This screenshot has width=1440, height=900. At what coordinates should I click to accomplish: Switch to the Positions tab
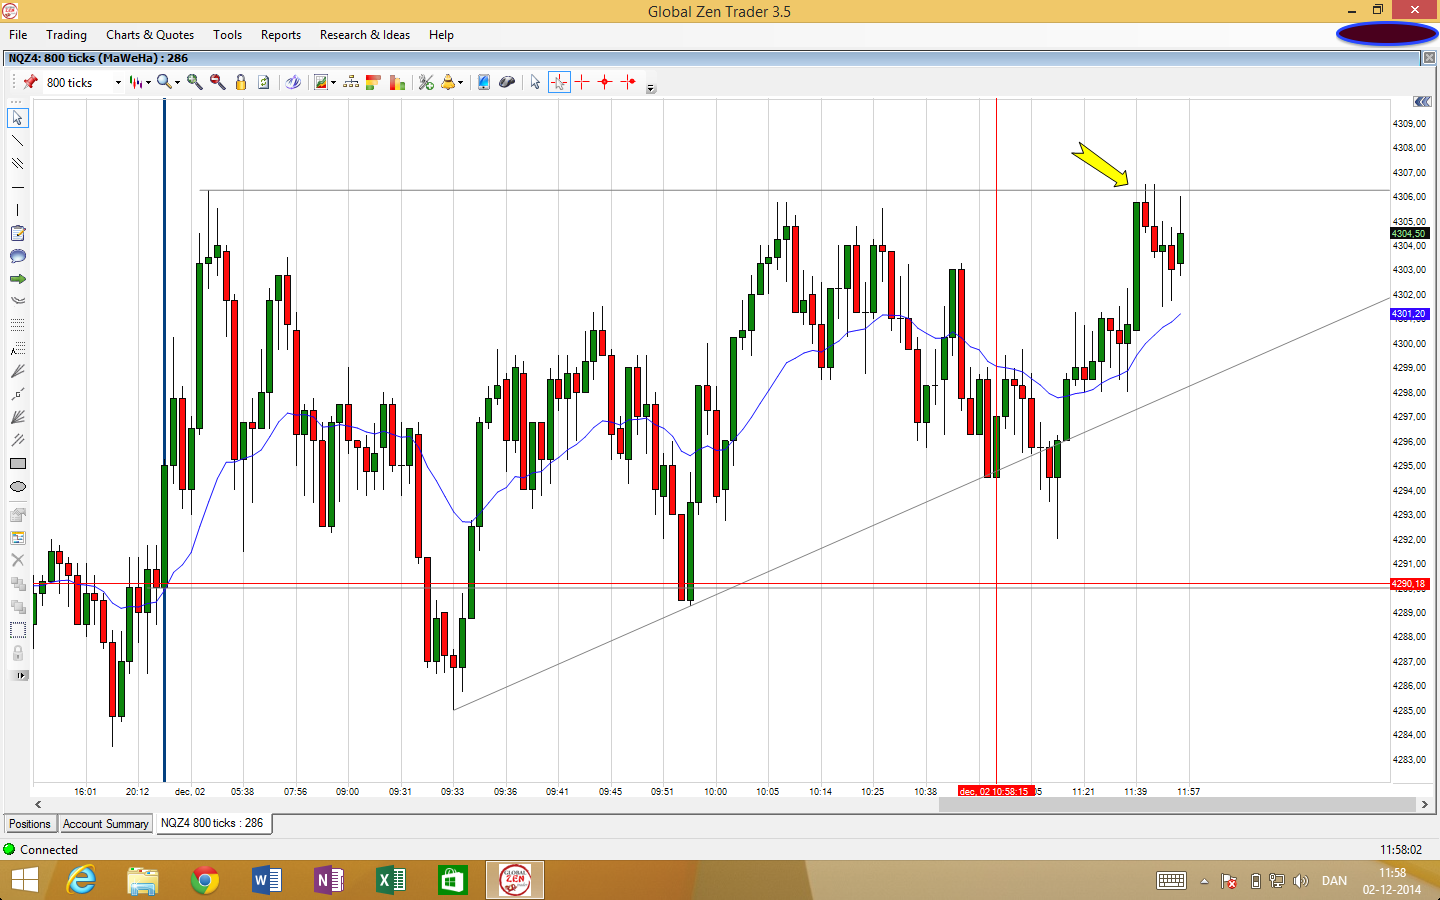(30, 824)
